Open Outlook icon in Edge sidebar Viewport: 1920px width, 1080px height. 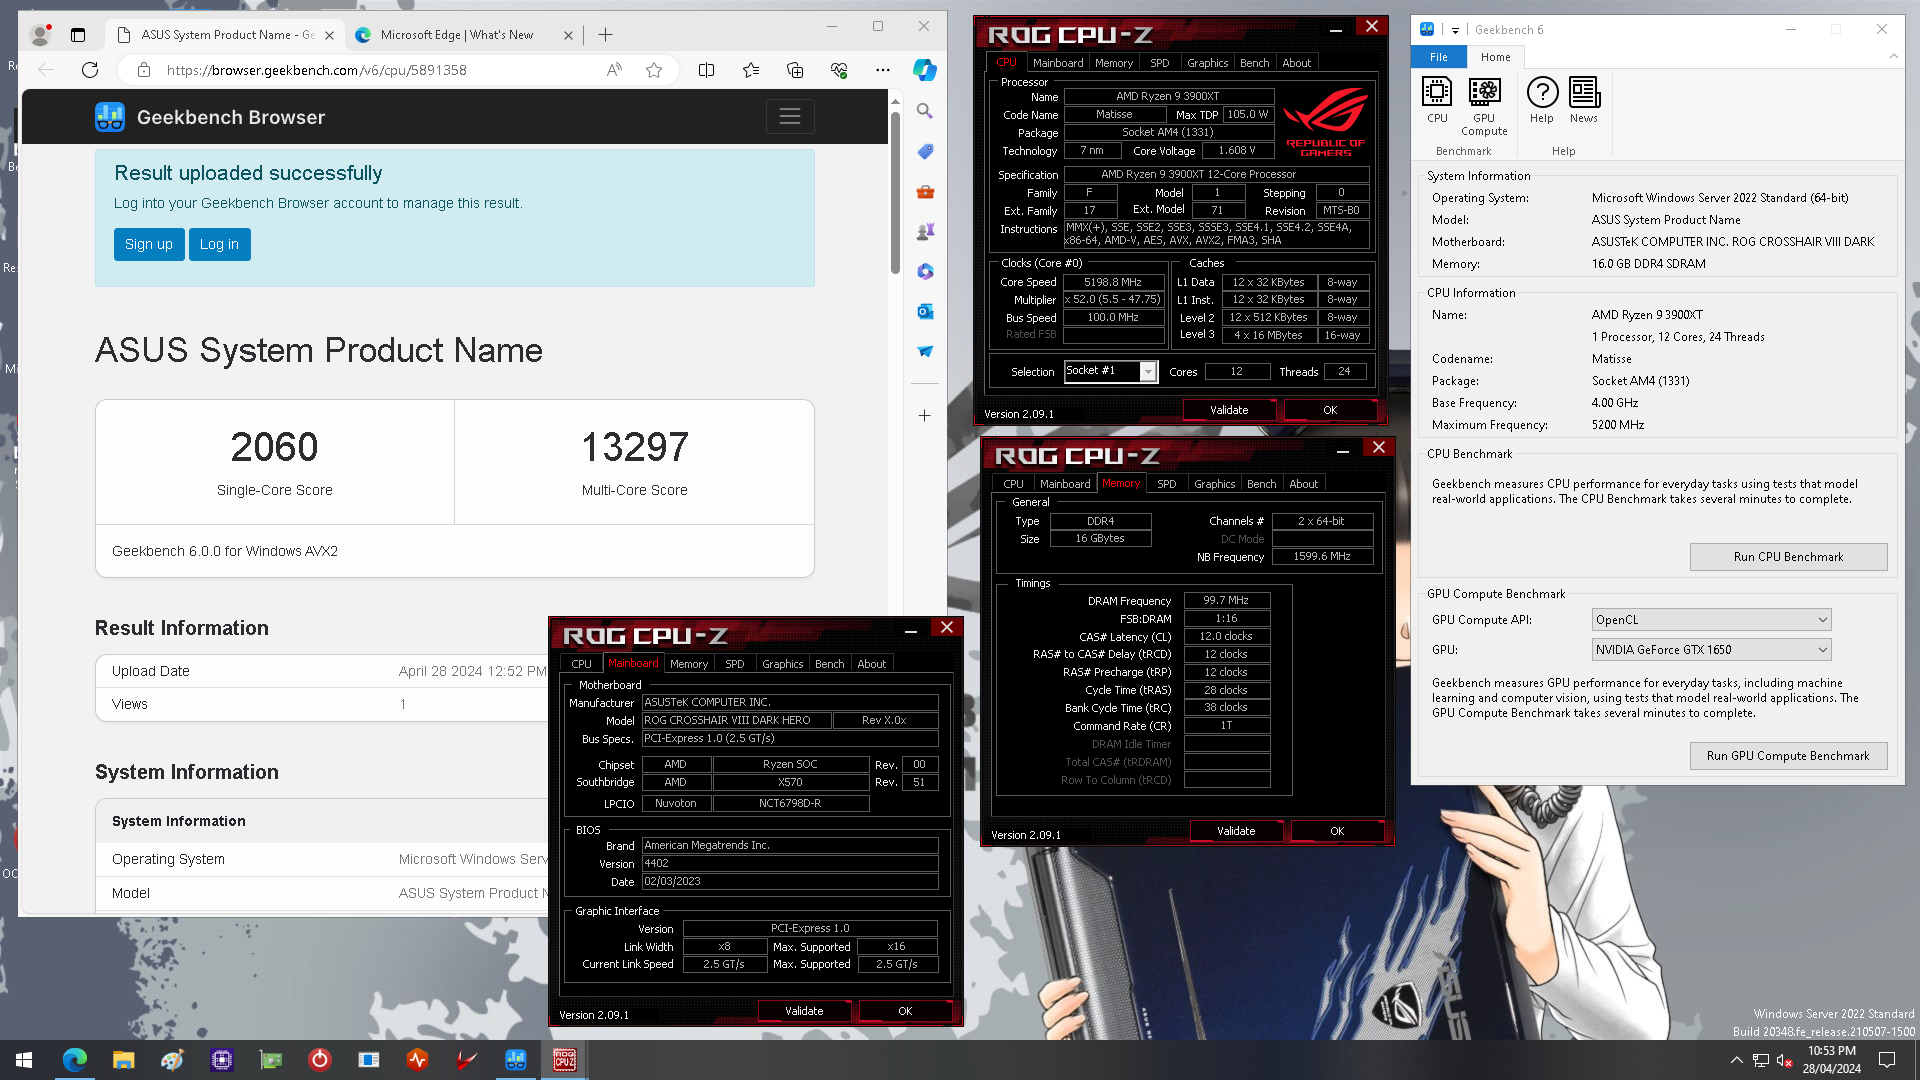click(x=925, y=311)
